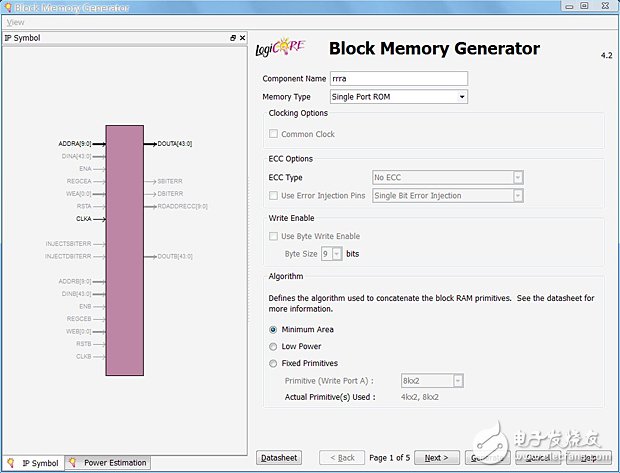Open the Byte Size dropdown
620x473 pixels.
(336, 255)
